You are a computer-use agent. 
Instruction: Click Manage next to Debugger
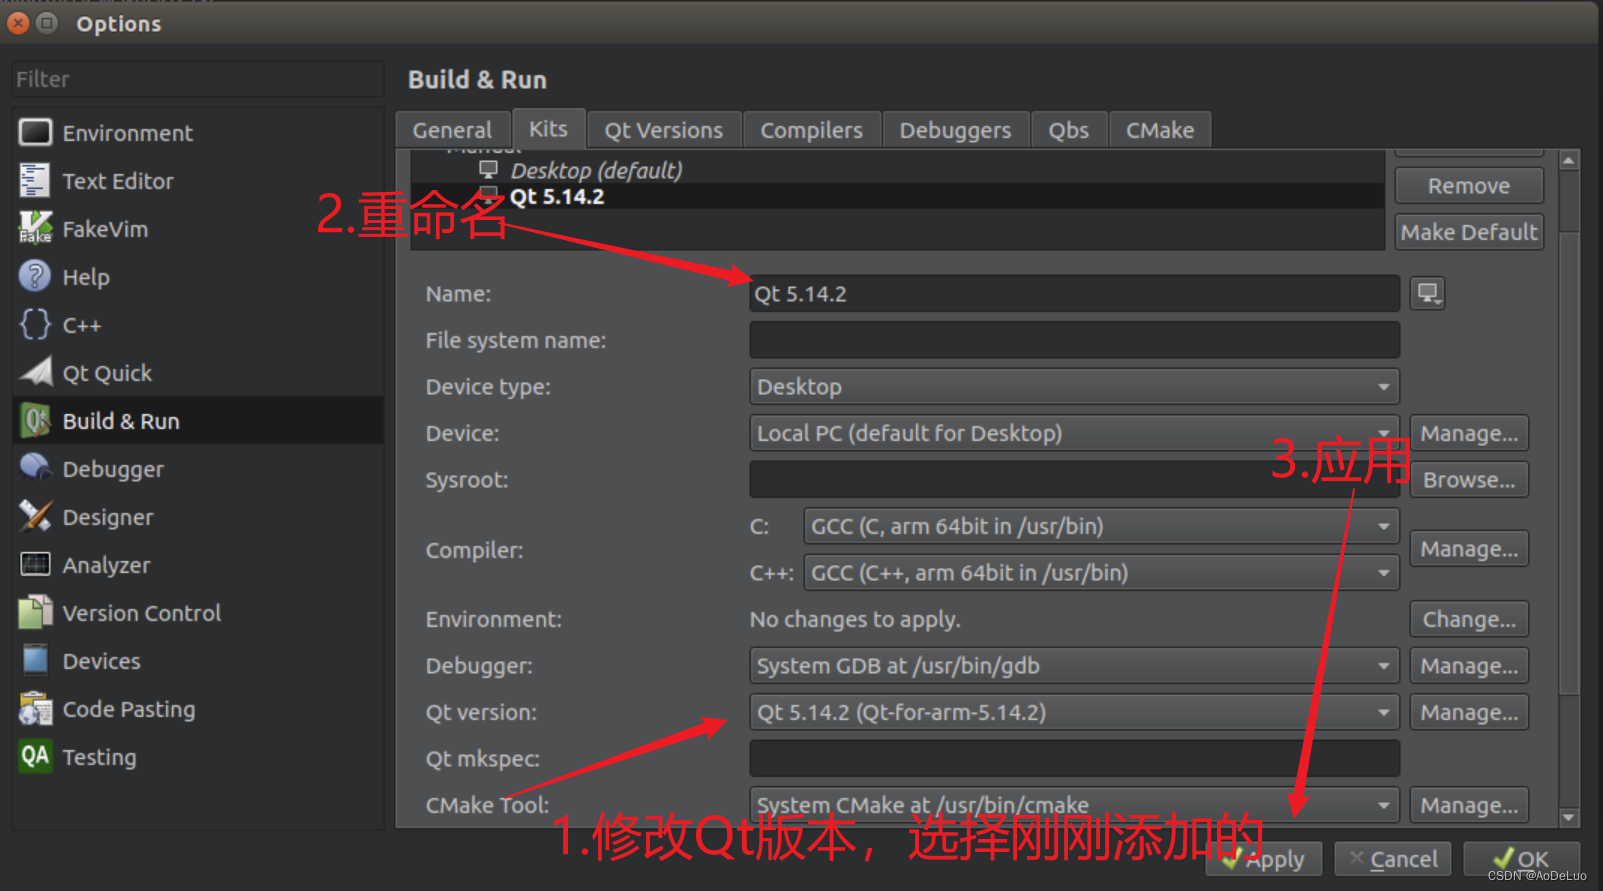click(1469, 665)
